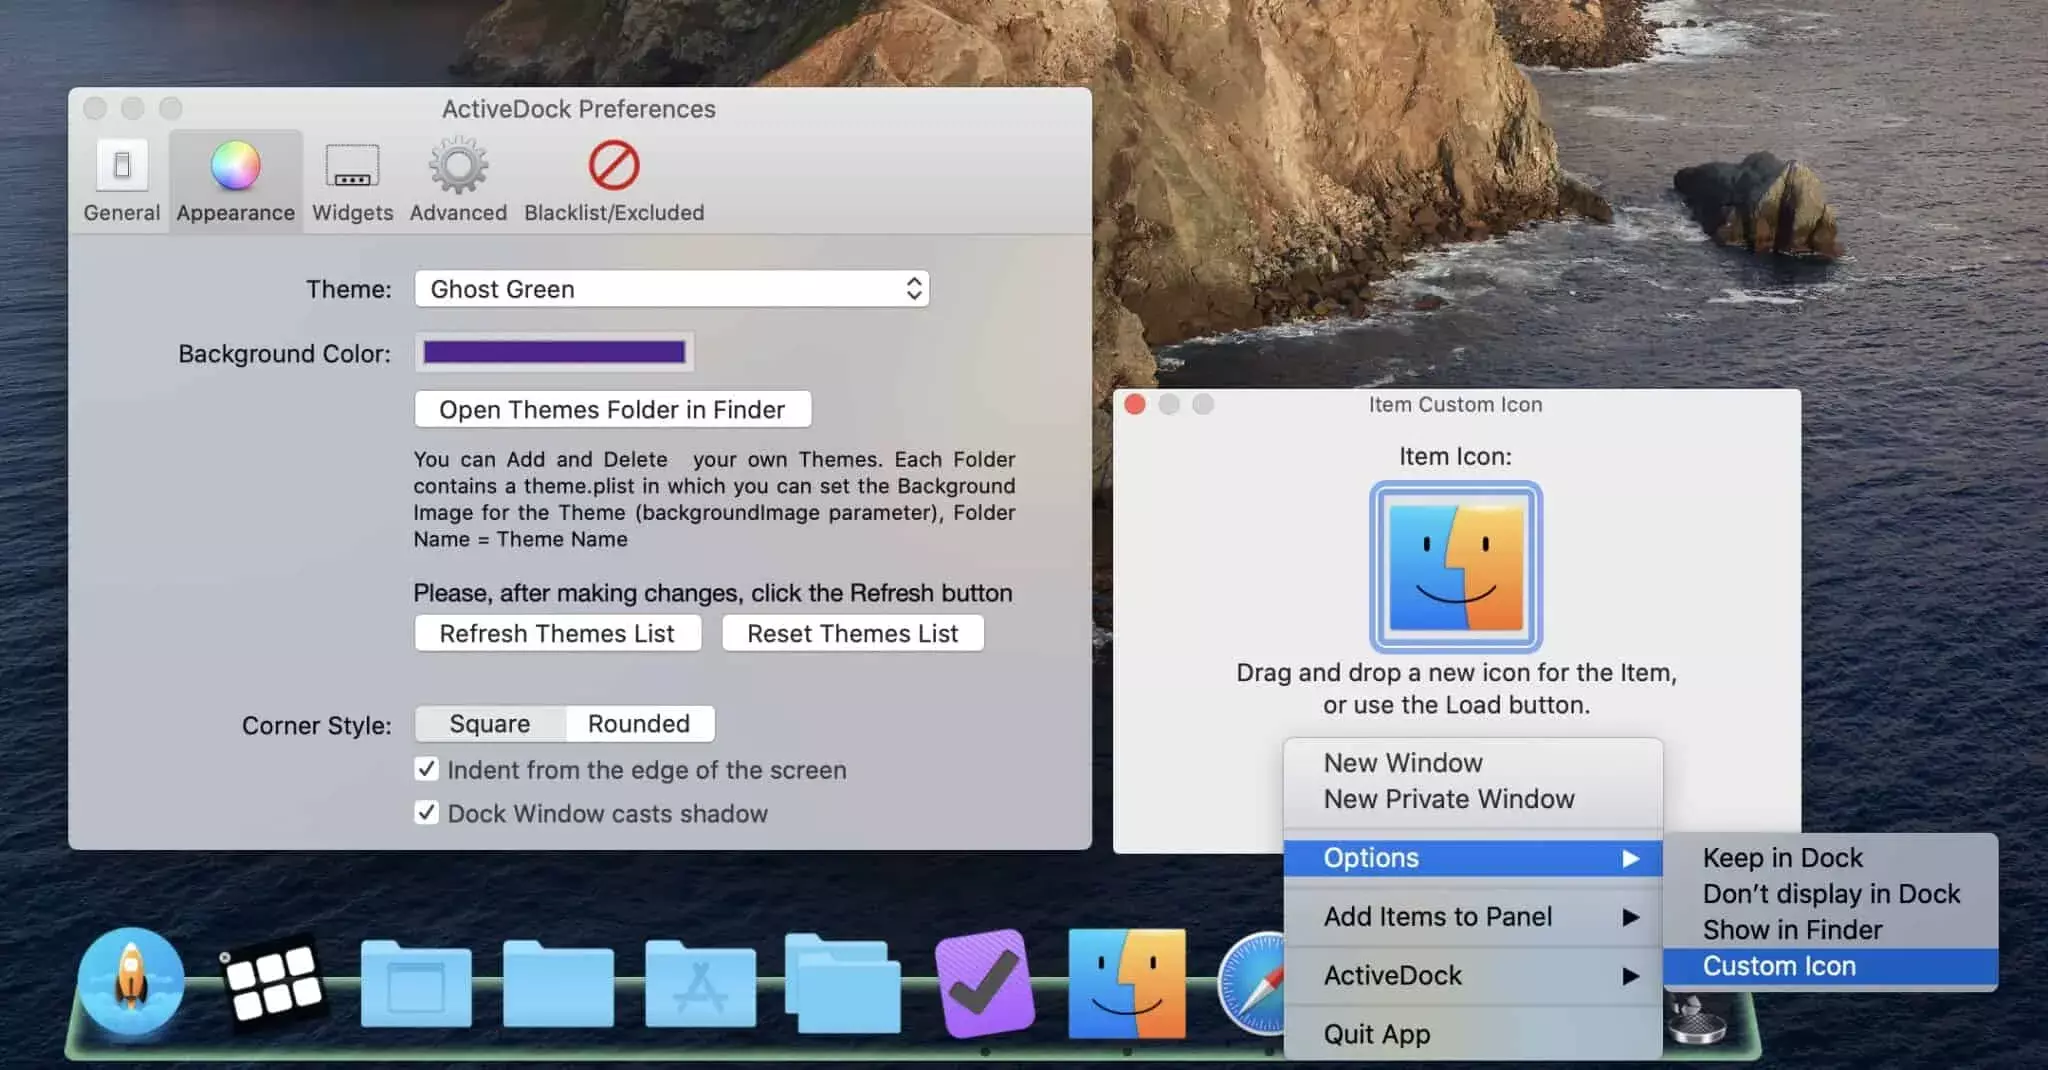Open the plain blue folder in dock
Viewport: 2048px width, 1070px height.
tap(557, 983)
